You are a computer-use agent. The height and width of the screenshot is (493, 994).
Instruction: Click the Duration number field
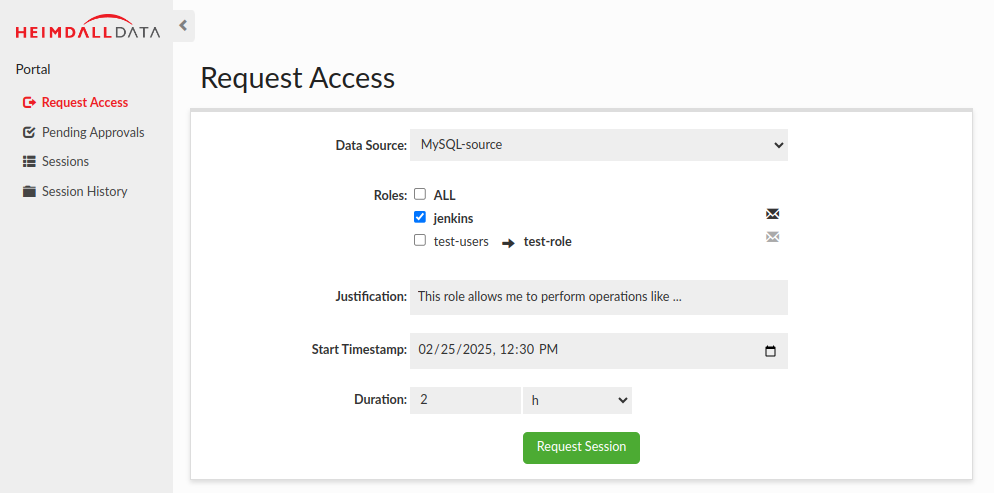(465, 400)
